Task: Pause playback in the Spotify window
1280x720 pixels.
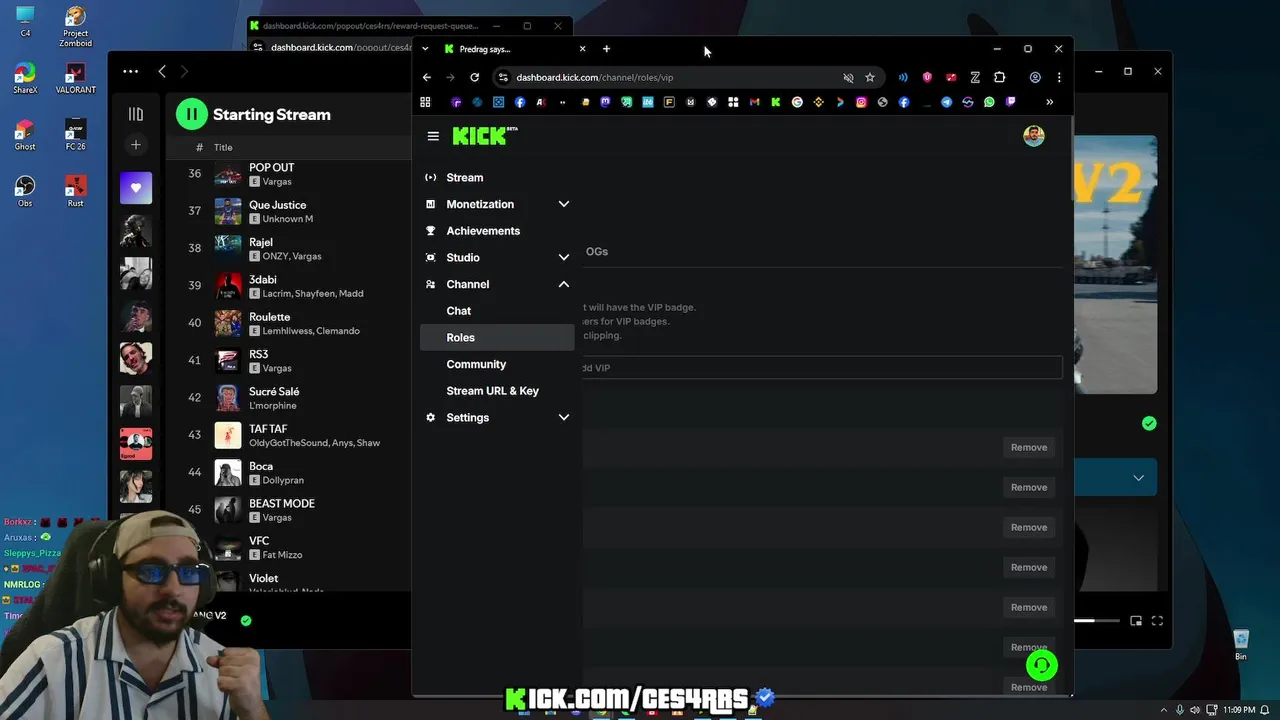Action: click(x=192, y=114)
